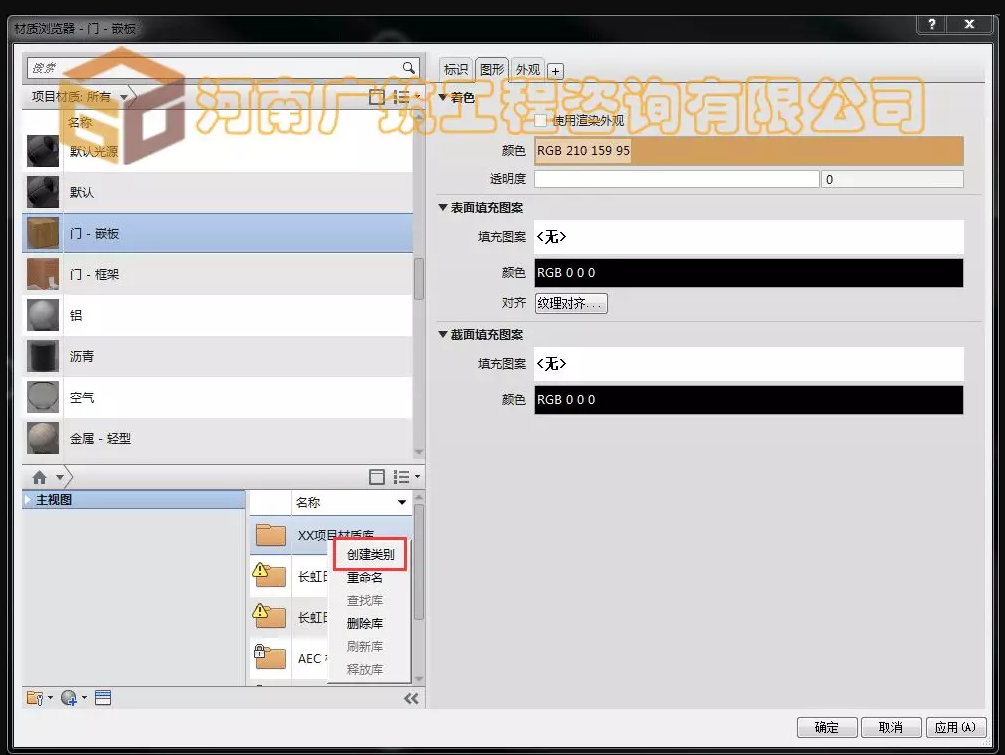The width and height of the screenshot is (1005, 755).
Task: Click the help question mark icon
Action: (932, 24)
